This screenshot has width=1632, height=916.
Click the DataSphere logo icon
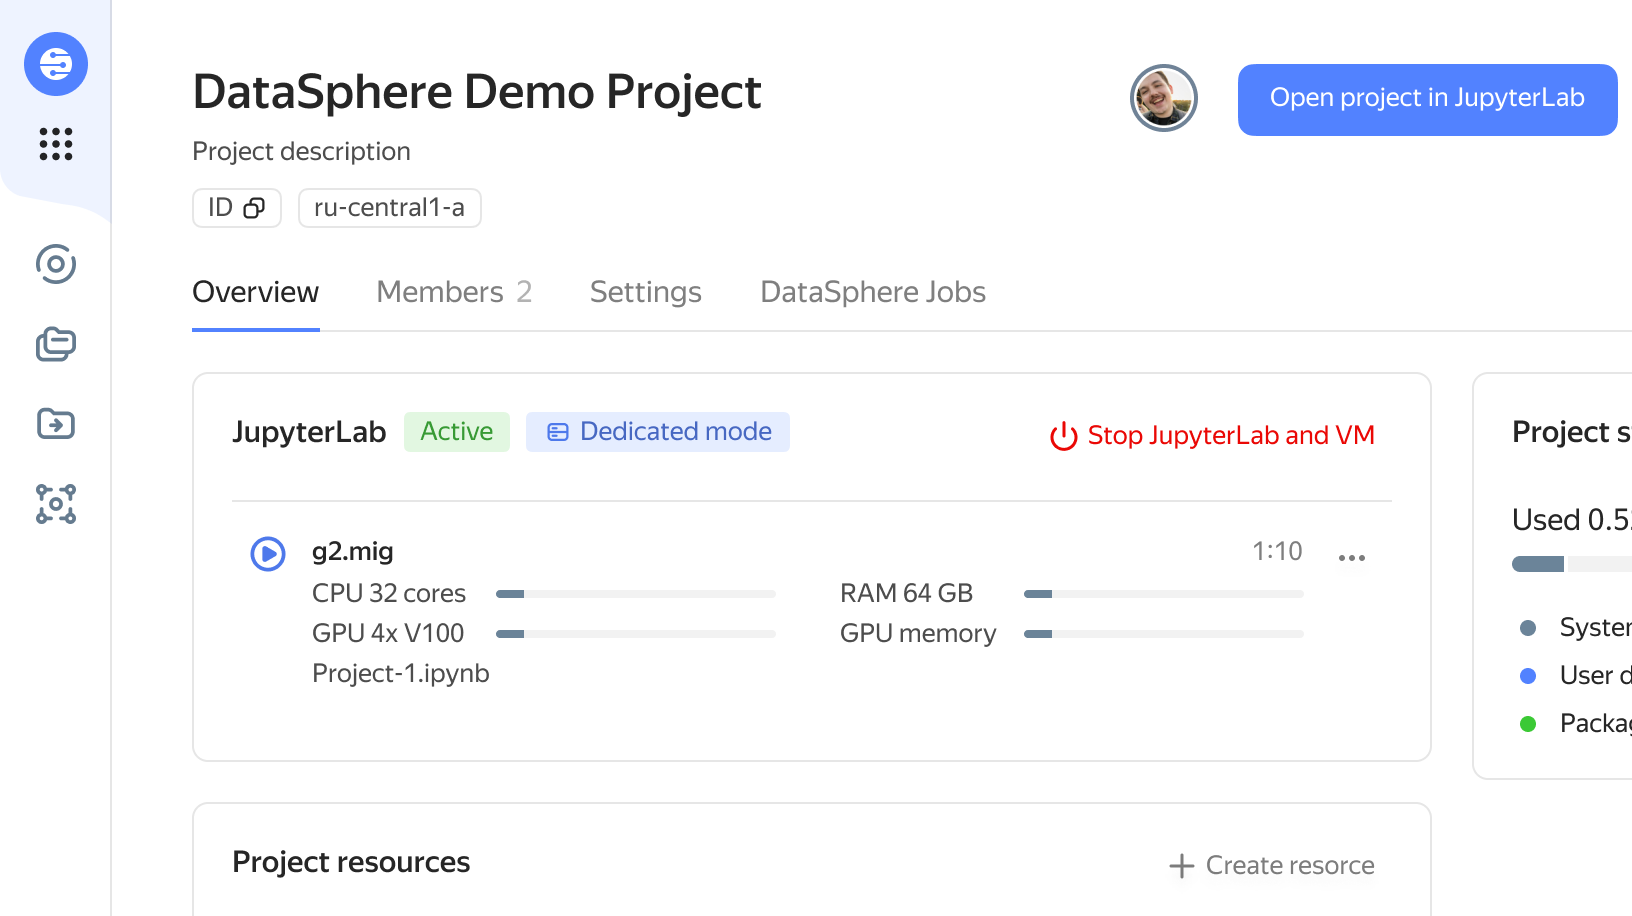coord(56,64)
